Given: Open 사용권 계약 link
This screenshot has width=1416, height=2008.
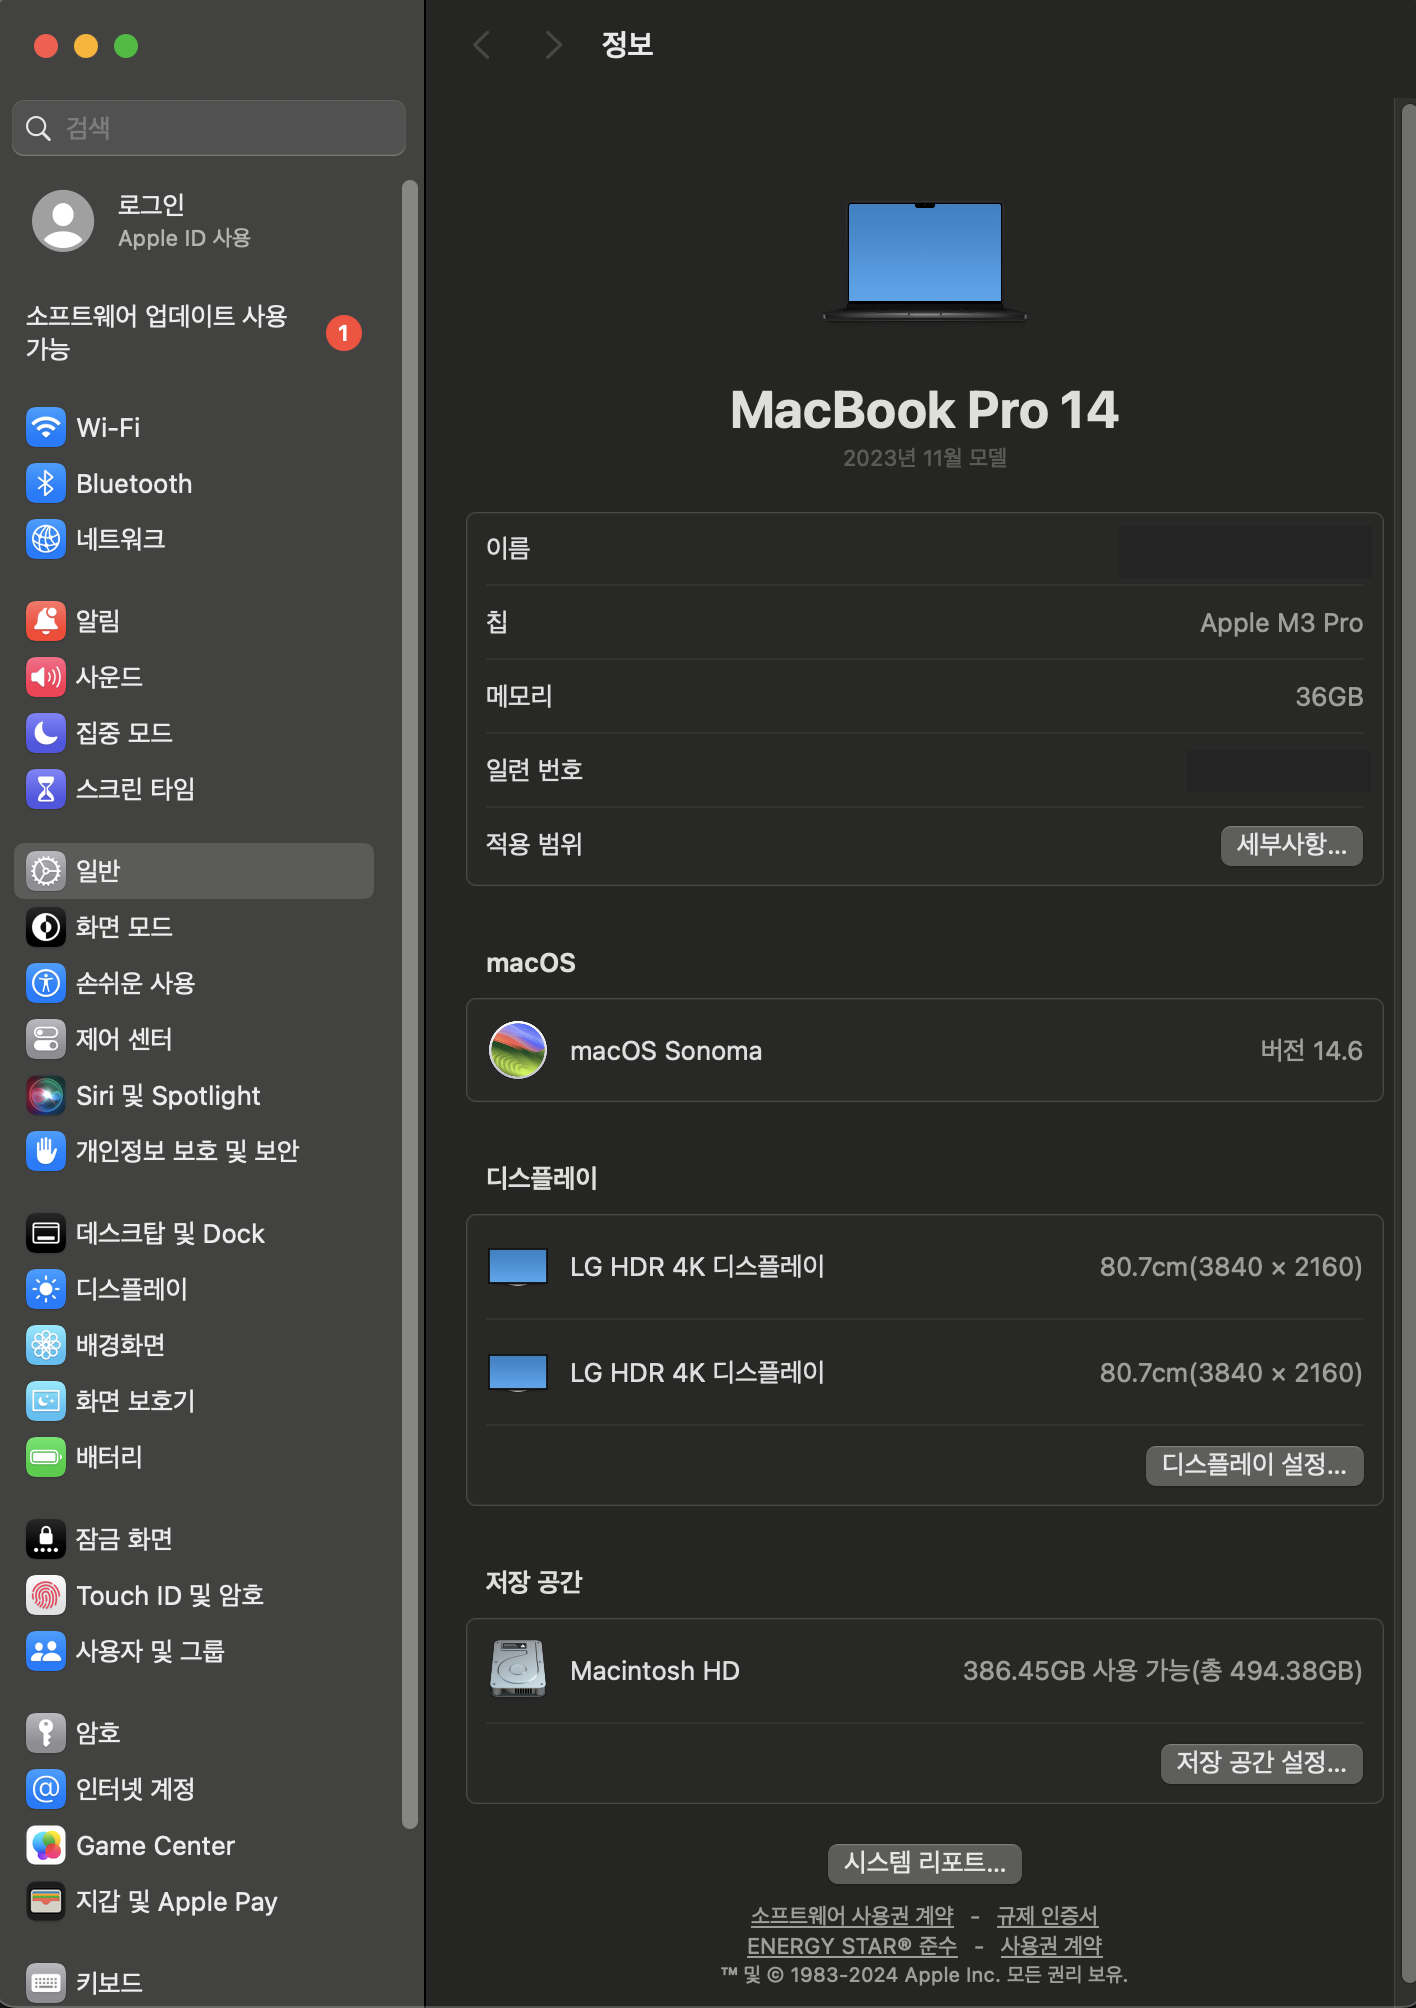Looking at the screenshot, I should point(1051,1946).
